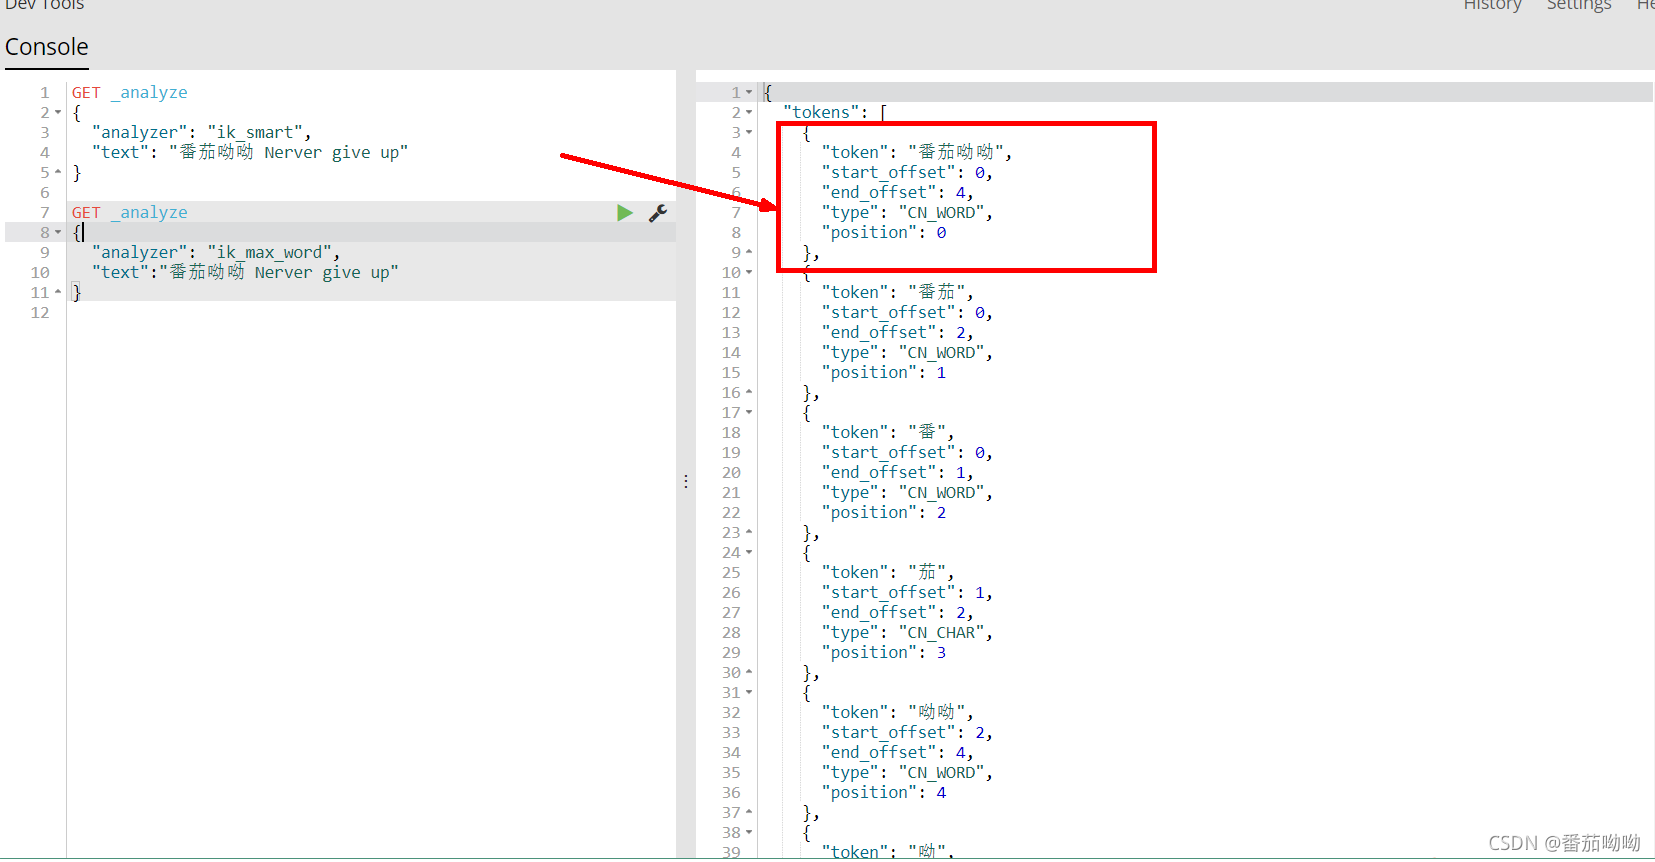Toggle the fold end marker at output line 37
Image resolution: width=1655 pixels, height=862 pixels.
[x=749, y=812]
